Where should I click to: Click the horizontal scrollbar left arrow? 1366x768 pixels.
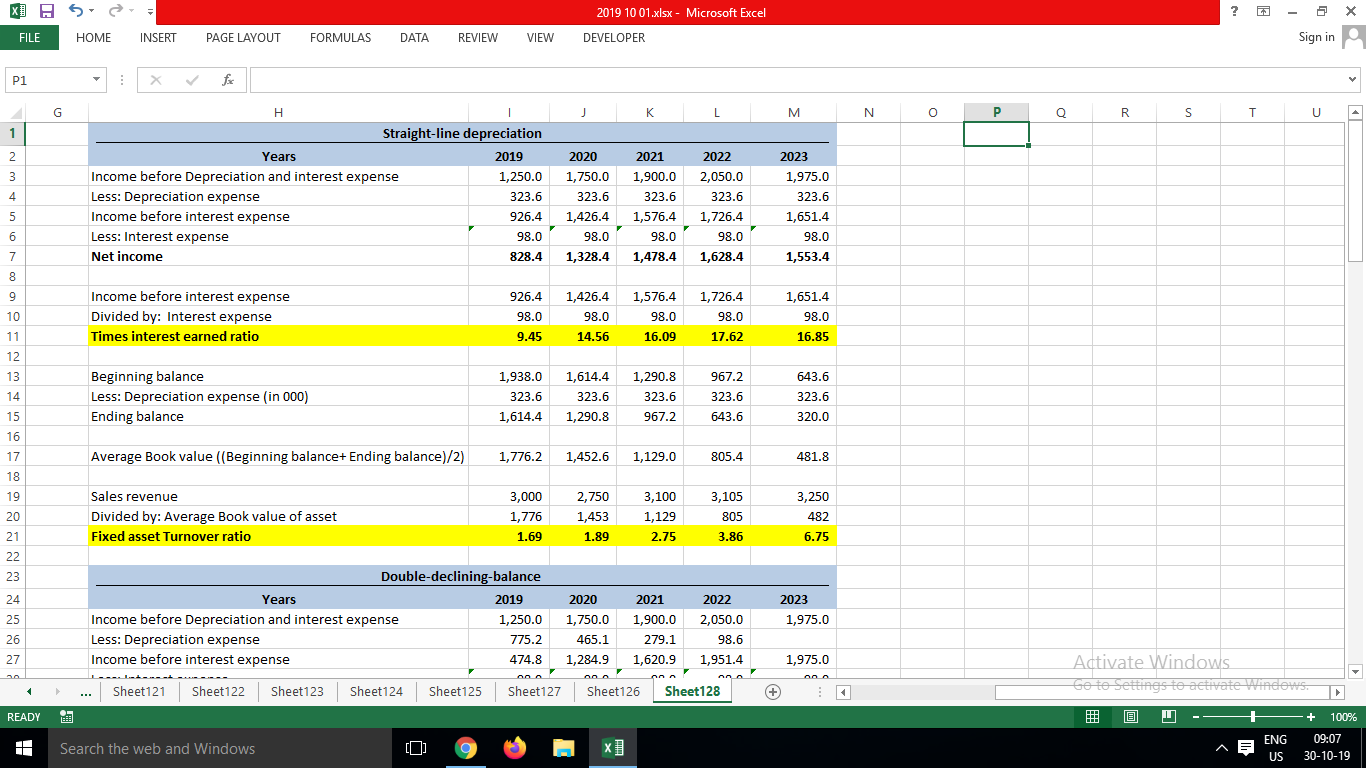843,692
